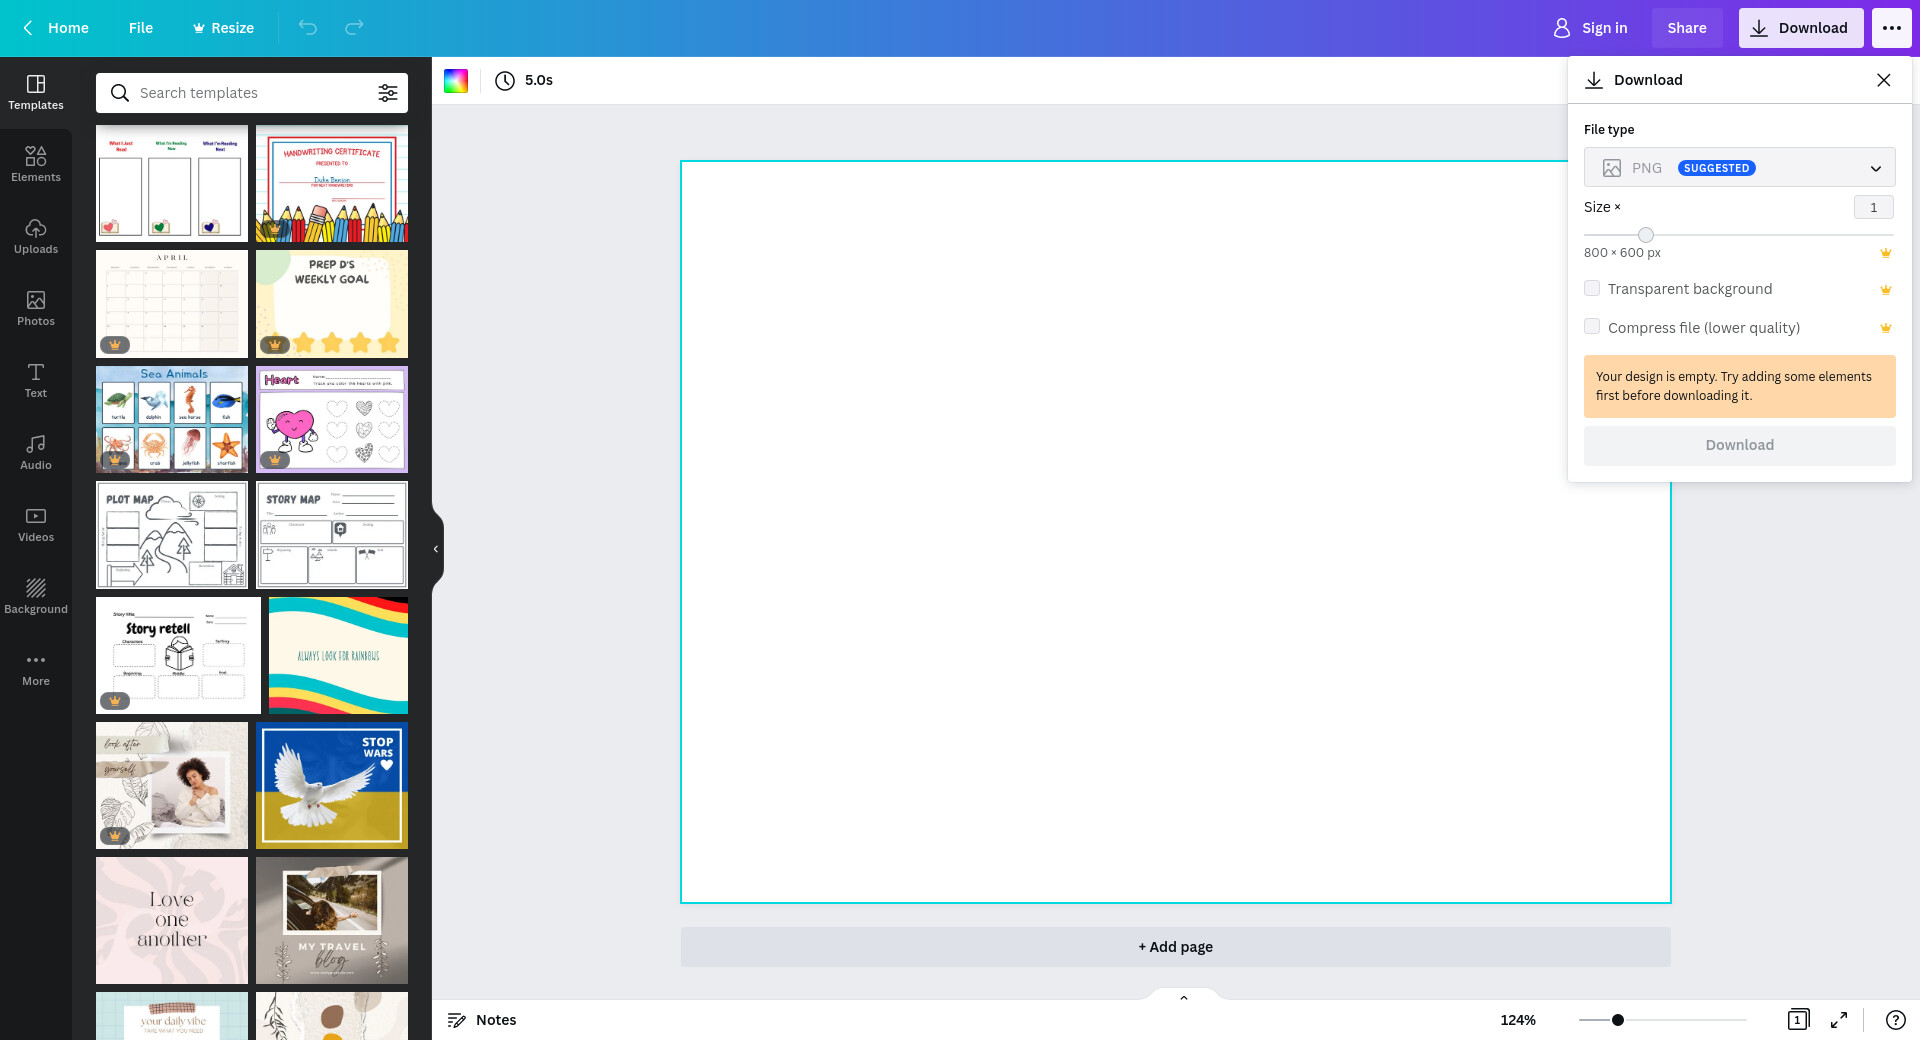Collapse the templates side panel
The image size is (1920, 1040).
(436, 549)
